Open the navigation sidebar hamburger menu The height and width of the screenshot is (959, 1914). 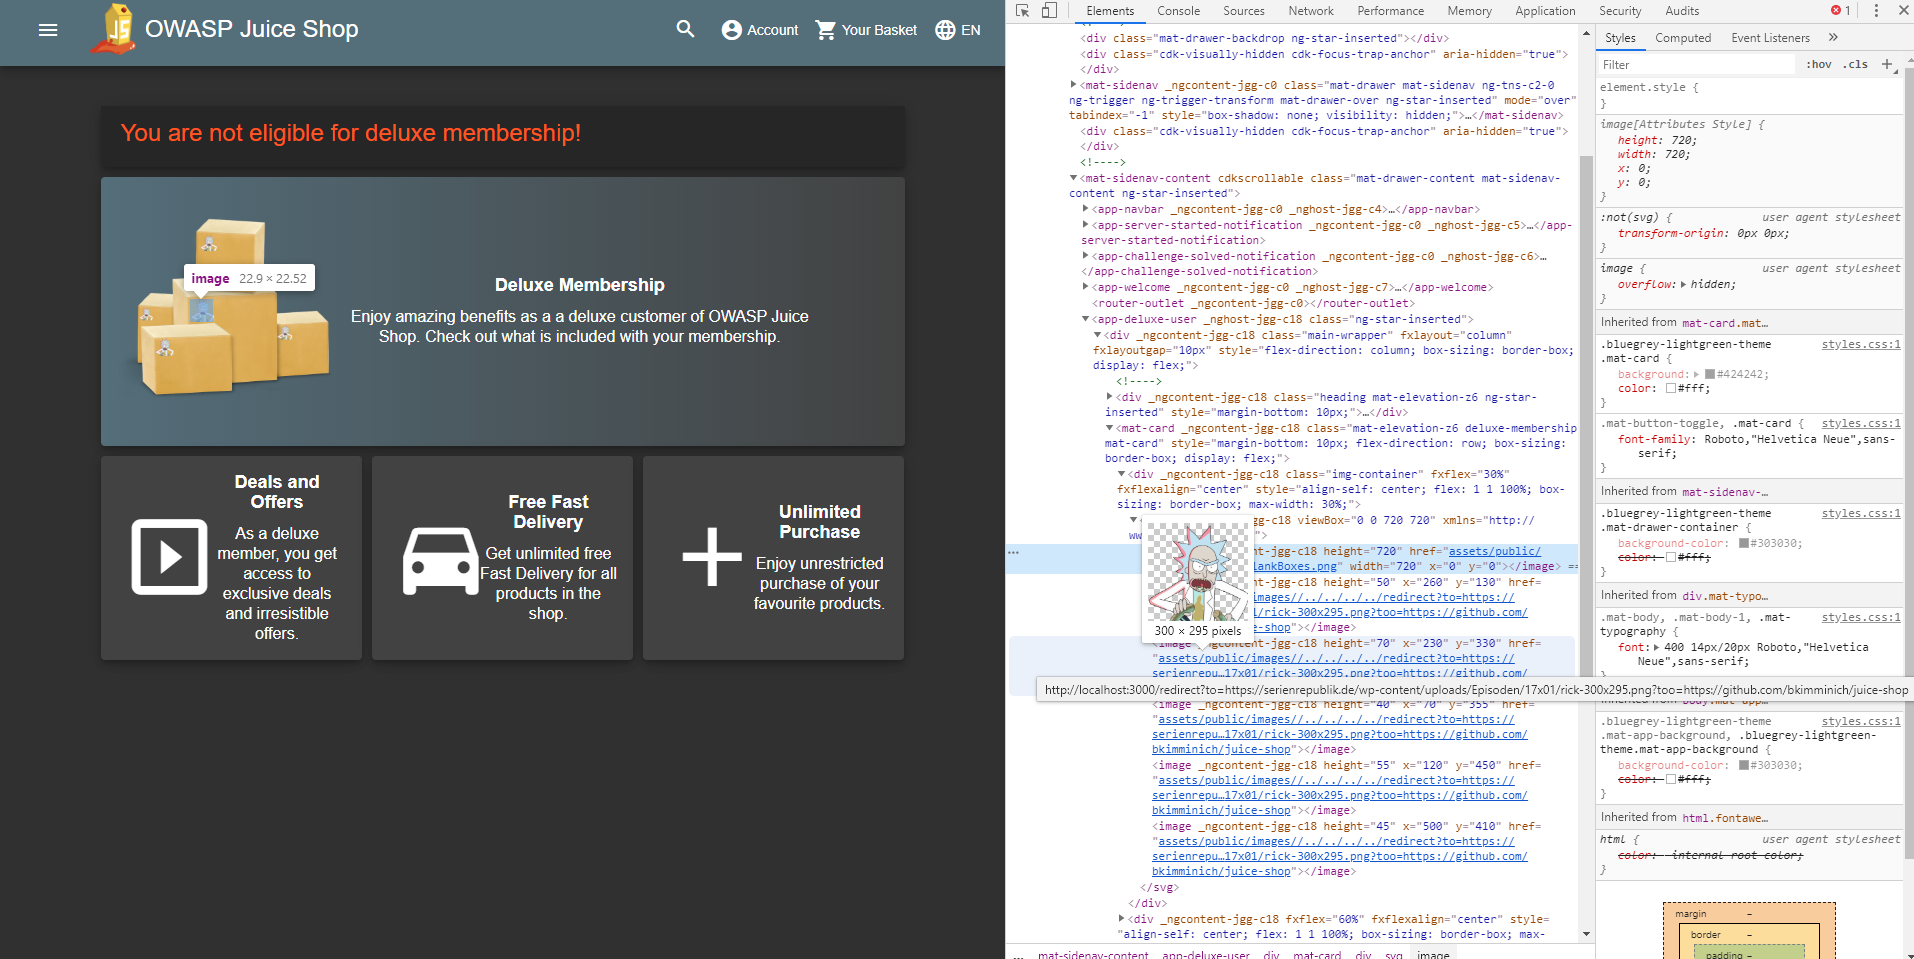coord(47,30)
